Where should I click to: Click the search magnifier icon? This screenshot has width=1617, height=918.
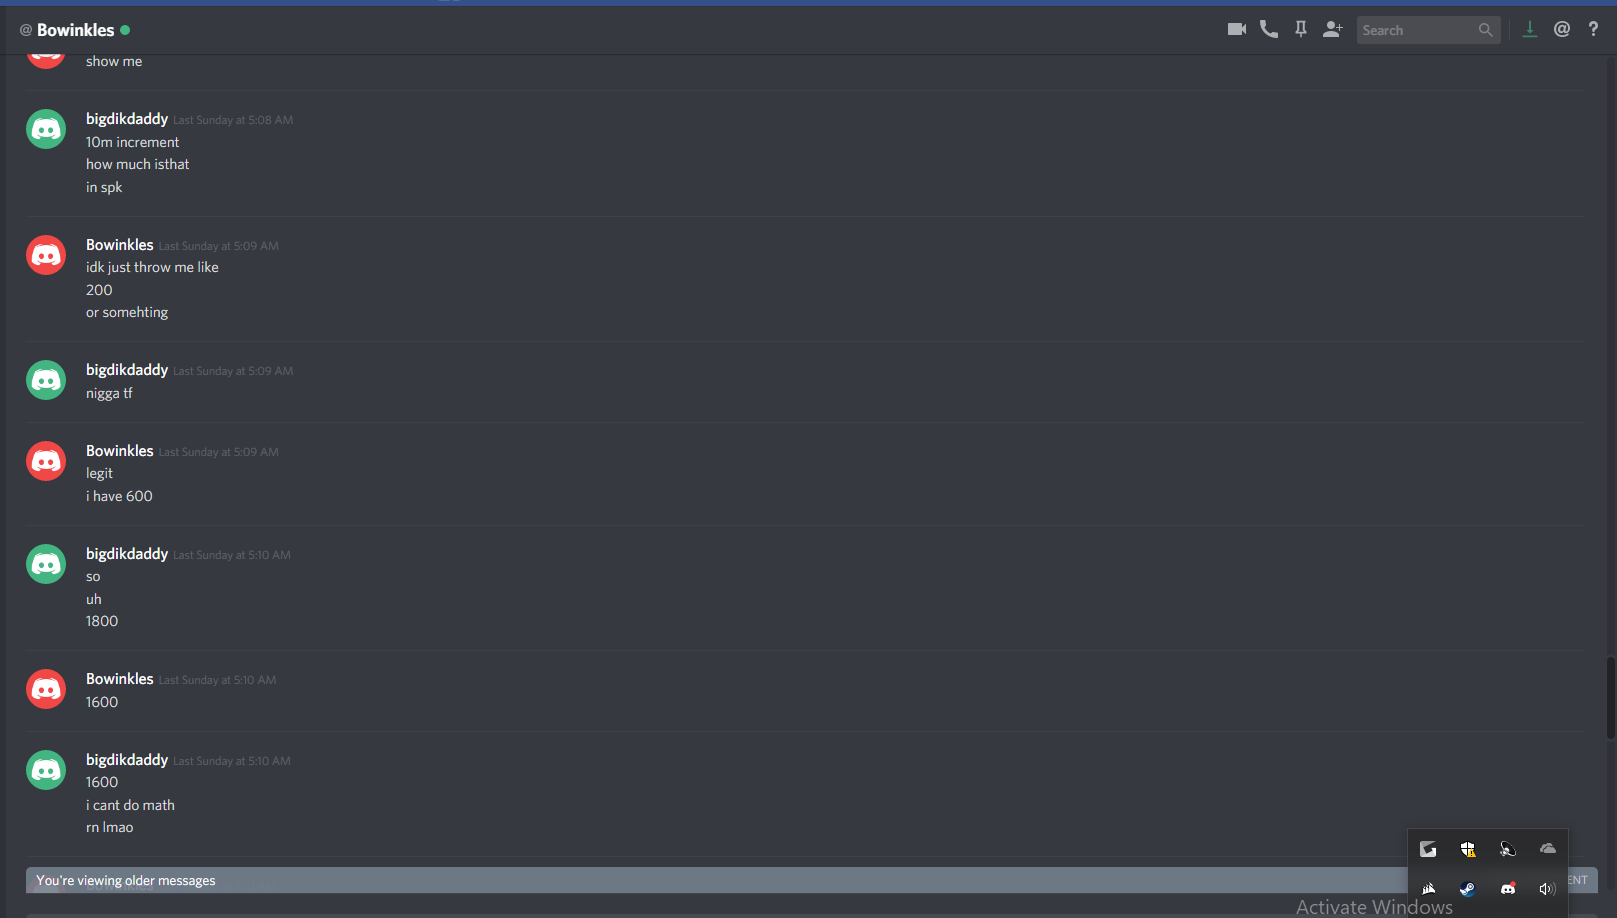(1486, 30)
